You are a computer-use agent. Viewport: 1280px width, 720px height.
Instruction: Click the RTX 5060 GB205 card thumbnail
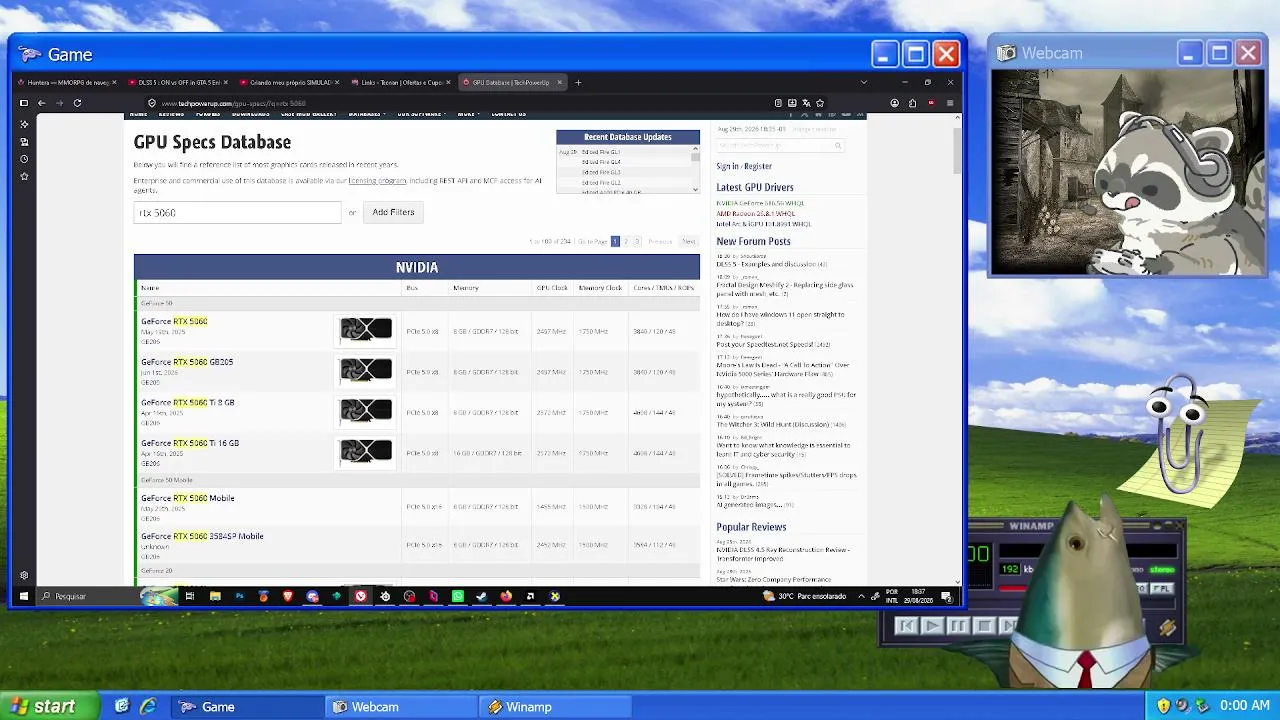[x=366, y=370]
